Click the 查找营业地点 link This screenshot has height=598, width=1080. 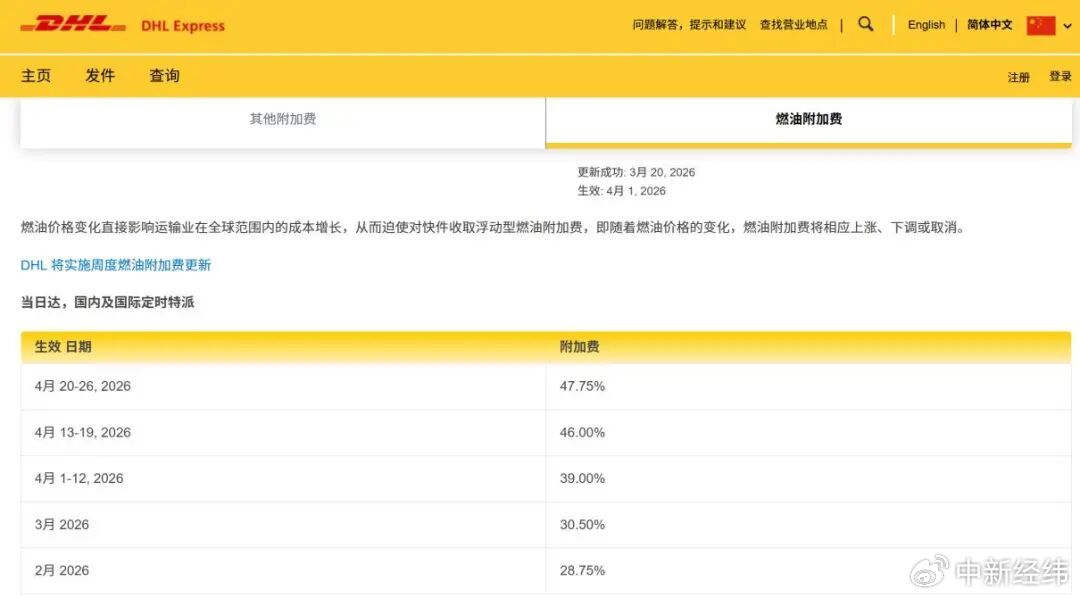[793, 25]
